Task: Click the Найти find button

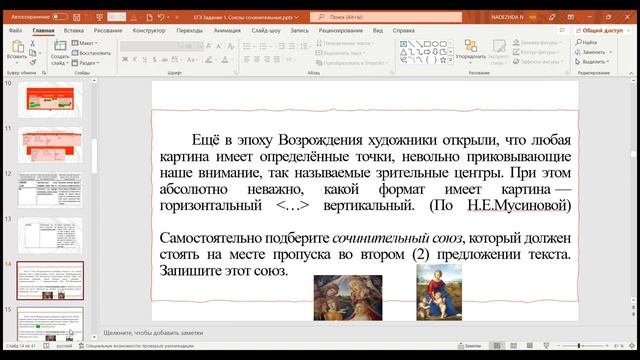Action: 587,42
